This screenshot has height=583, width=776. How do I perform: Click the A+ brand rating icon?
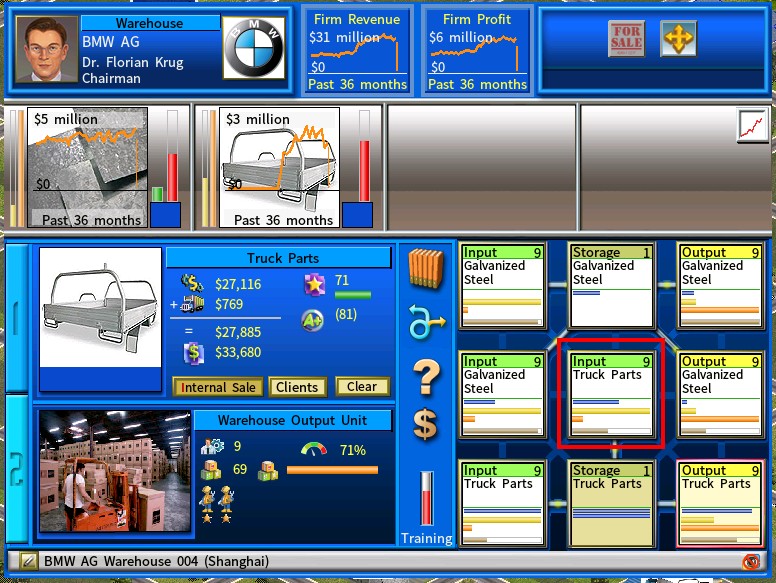point(313,321)
